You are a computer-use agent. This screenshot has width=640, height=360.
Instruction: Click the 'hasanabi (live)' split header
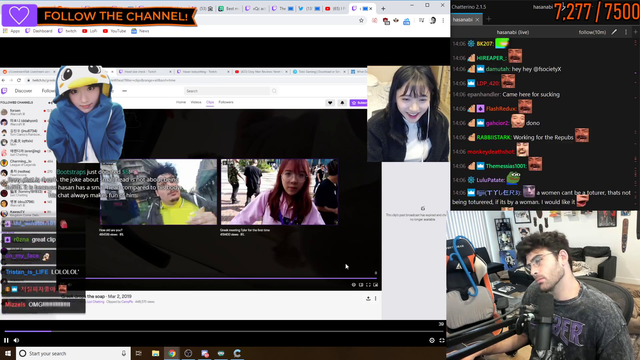[x=513, y=32]
